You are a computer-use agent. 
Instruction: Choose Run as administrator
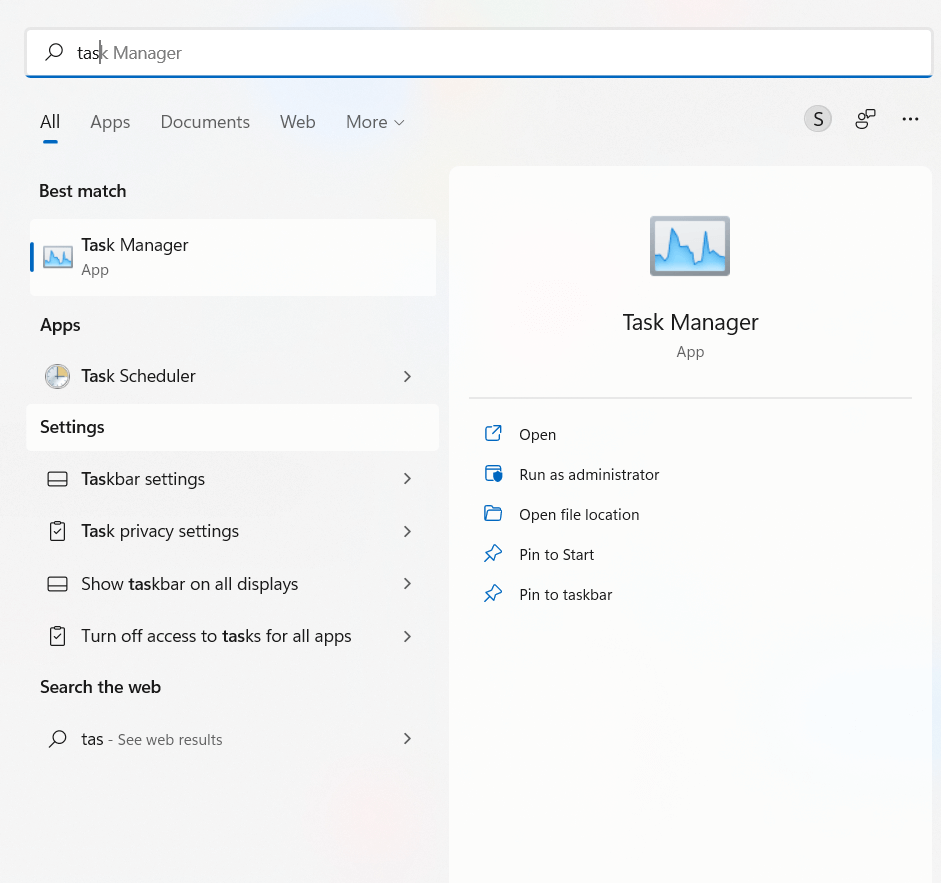coord(589,475)
